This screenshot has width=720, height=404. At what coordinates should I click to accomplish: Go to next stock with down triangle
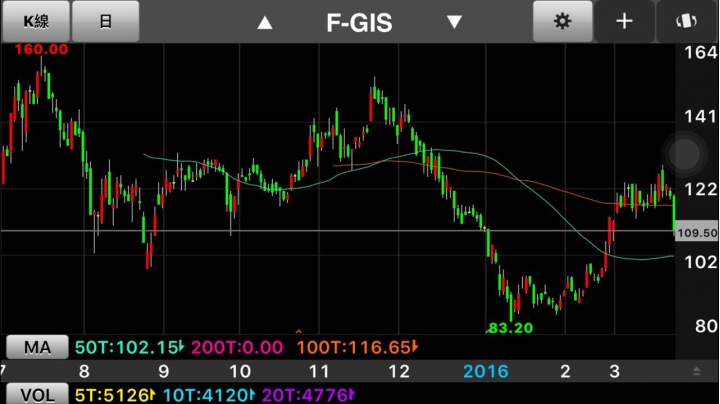454,22
